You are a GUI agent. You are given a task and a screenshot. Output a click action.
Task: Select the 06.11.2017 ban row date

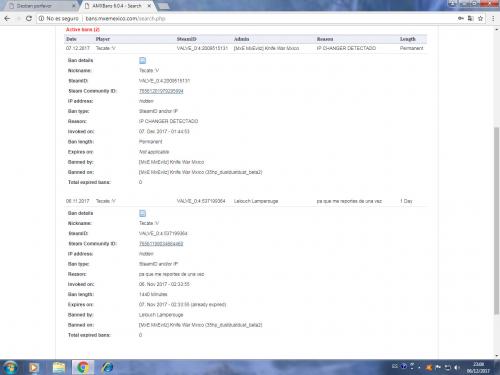point(78,201)
